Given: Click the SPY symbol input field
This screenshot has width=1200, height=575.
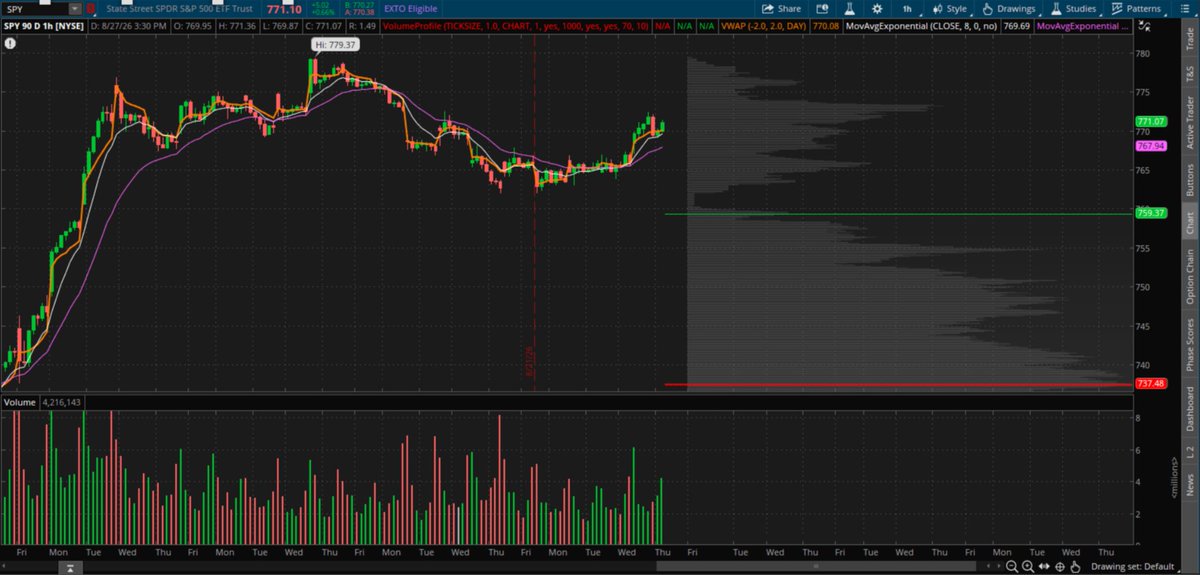Looking at the screenshot, I should point(35,9).
